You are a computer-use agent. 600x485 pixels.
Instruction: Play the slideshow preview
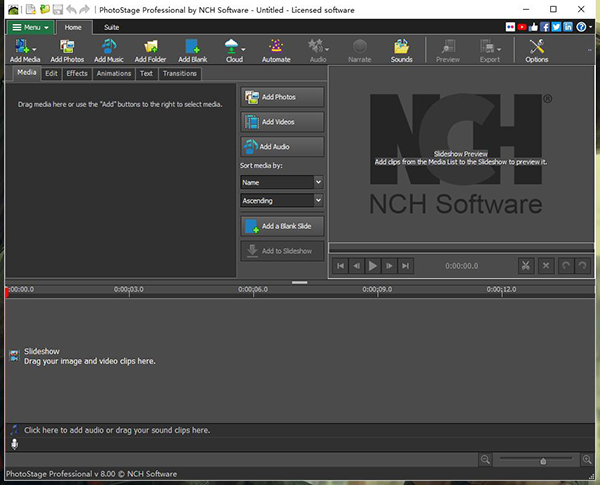[x=373, y=266]
